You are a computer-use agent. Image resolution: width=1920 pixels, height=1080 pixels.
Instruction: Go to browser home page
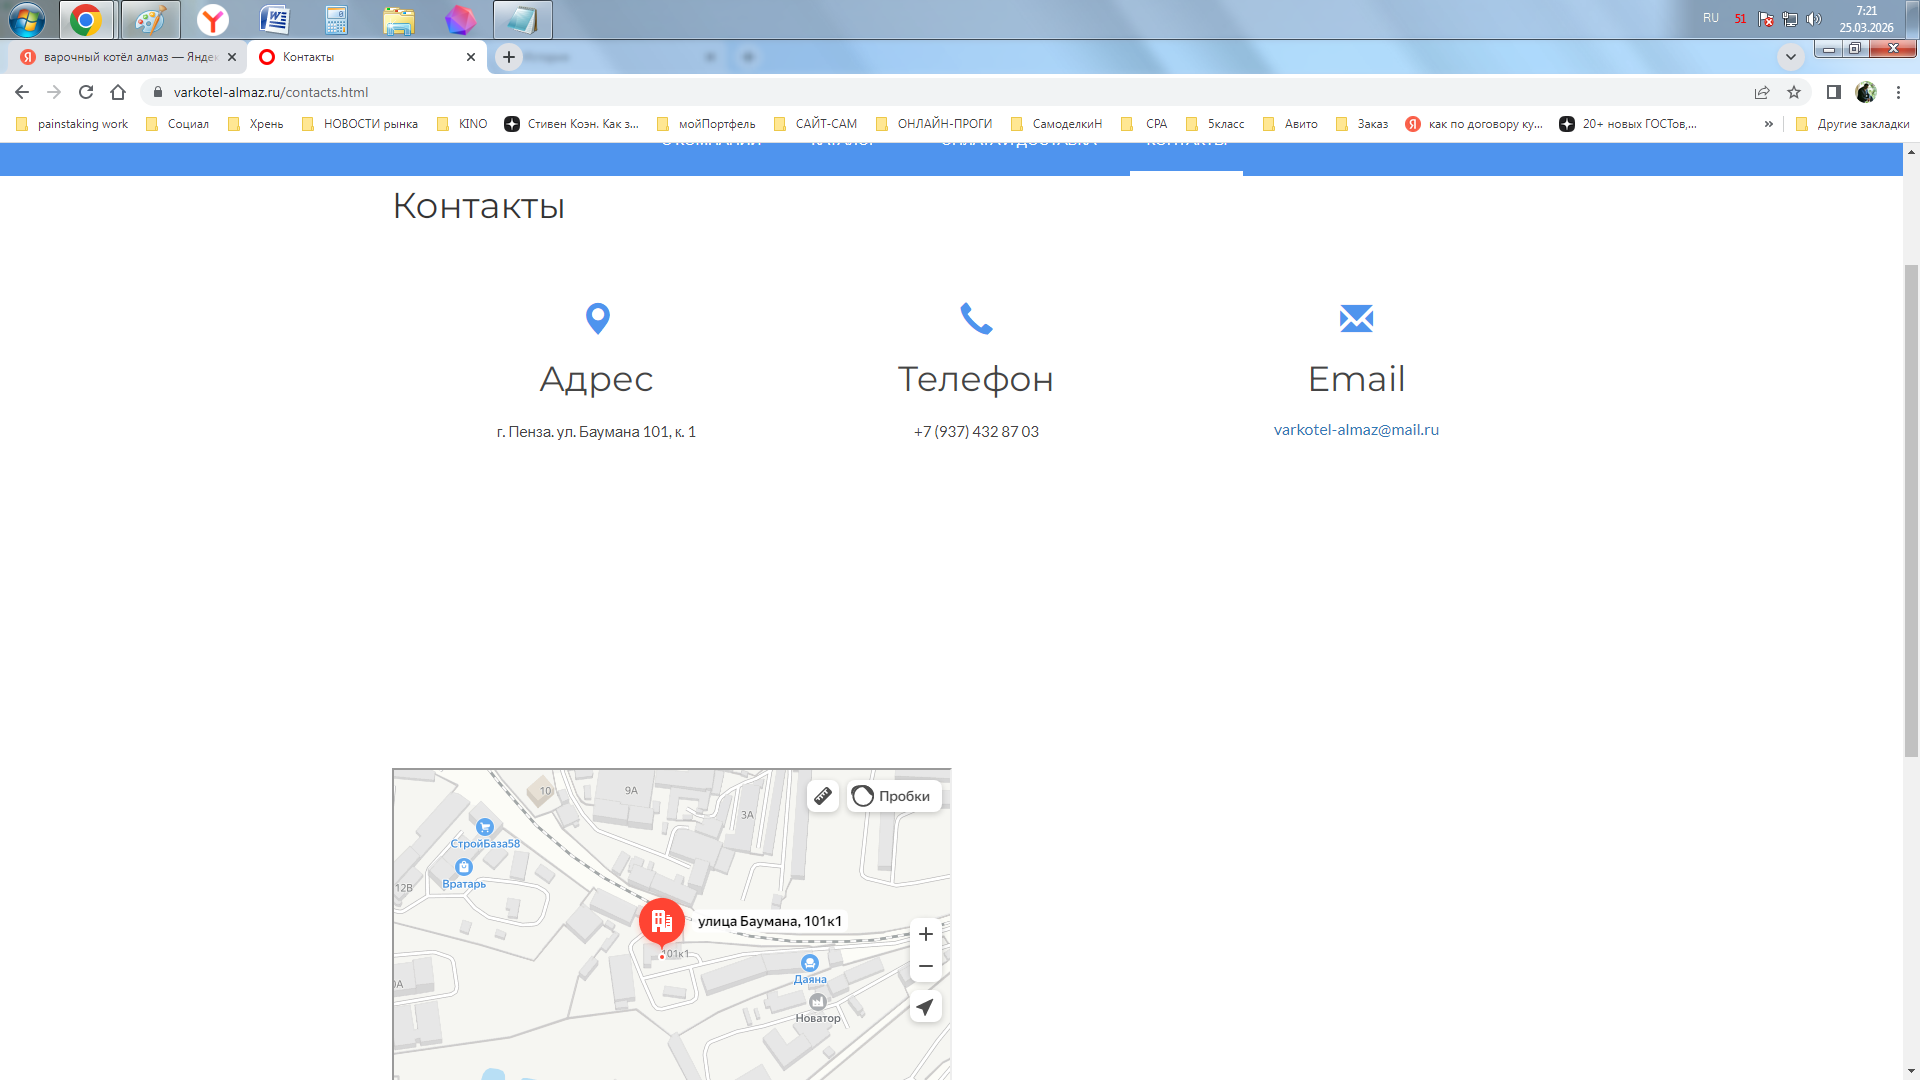pos(118,92)
